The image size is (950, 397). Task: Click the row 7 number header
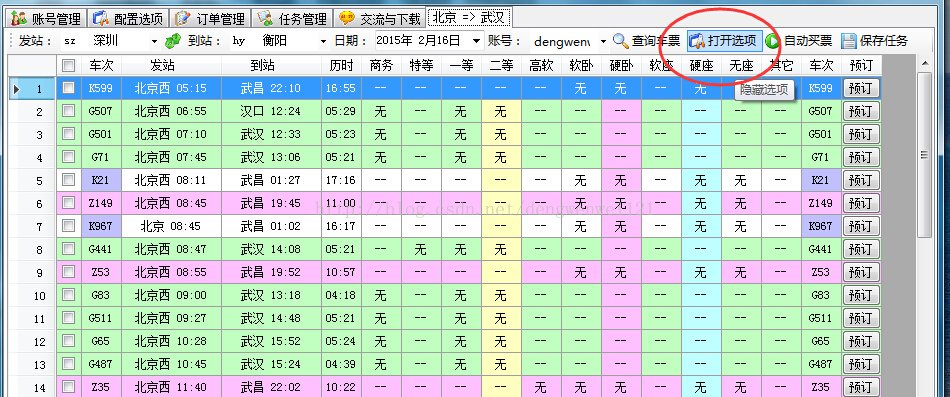[32, 227]
